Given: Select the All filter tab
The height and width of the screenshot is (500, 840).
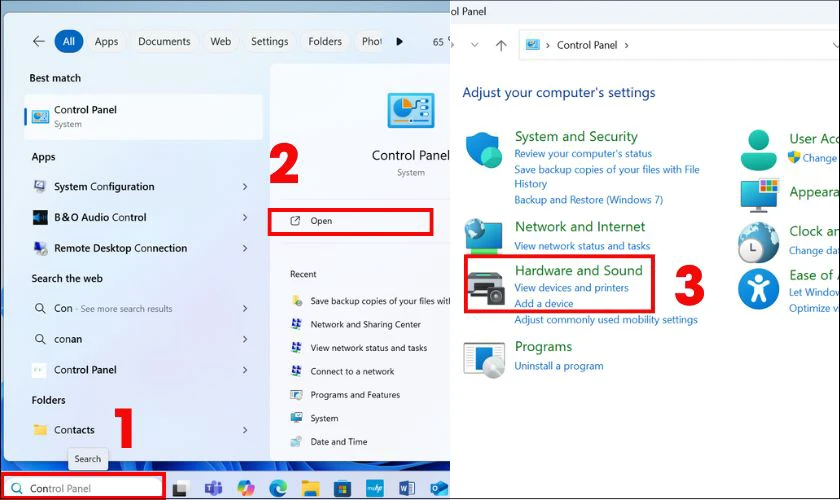Looking at the screenshot, I should (x=69, y=41).
